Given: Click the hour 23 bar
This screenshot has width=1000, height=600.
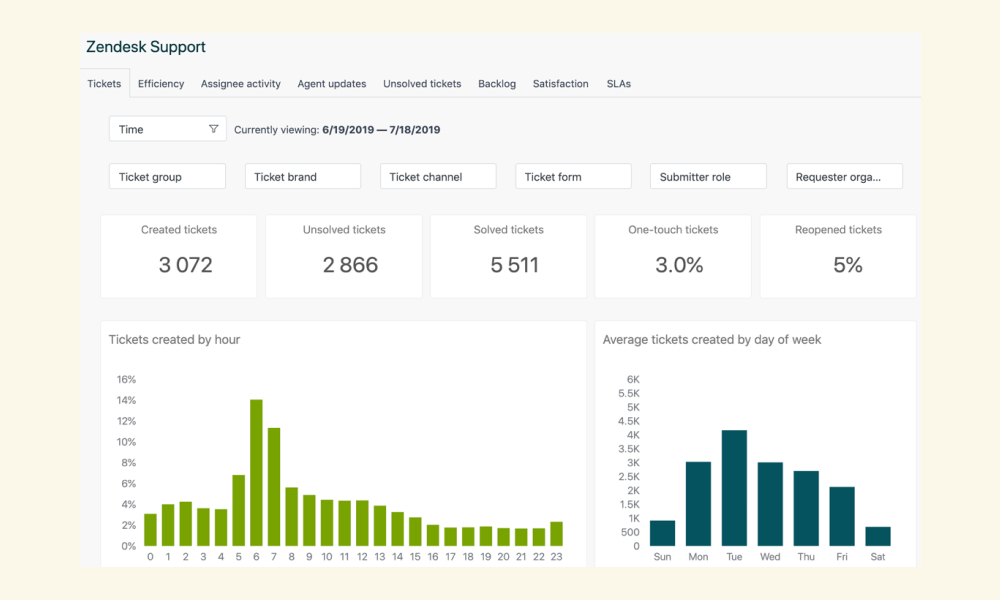Looking at the screenshot, I should (x=557, y=534).
